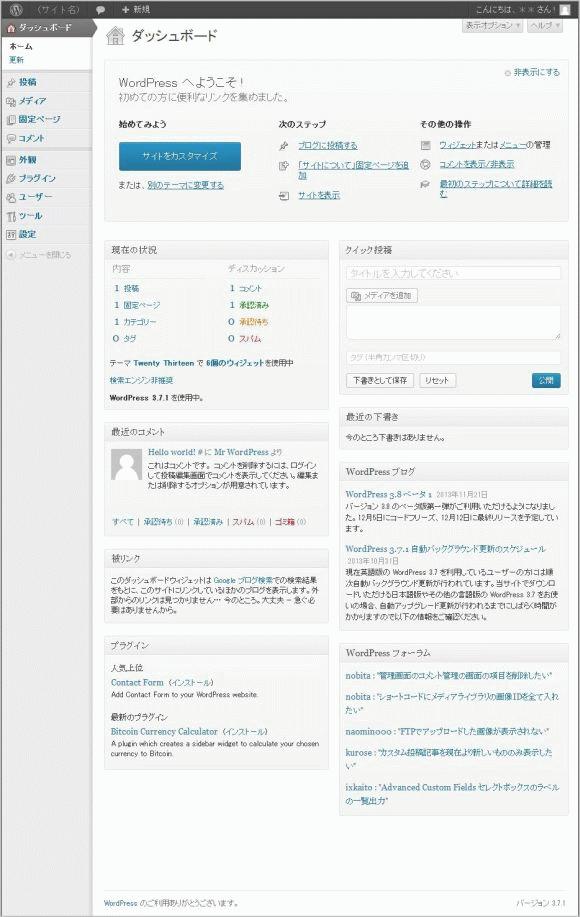The width and height of the screenshot is (580, 917).
Task: Click the リセット button
Action: (x=437, y=381)
